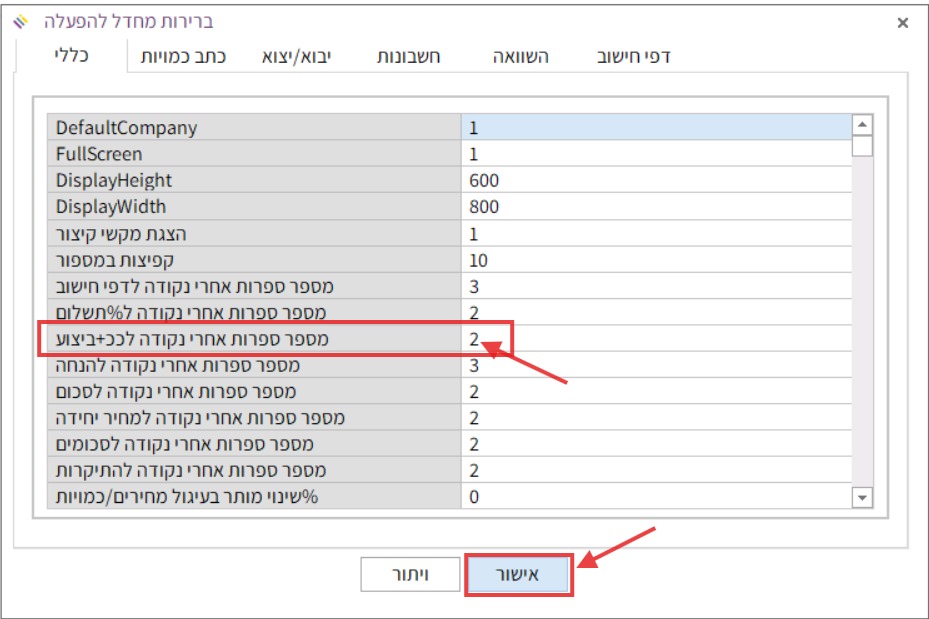The height and width of the screenshot is (619, 929).
Task: Close the ברירות מחדל להפעלה dialog
Action: (903, 22)
